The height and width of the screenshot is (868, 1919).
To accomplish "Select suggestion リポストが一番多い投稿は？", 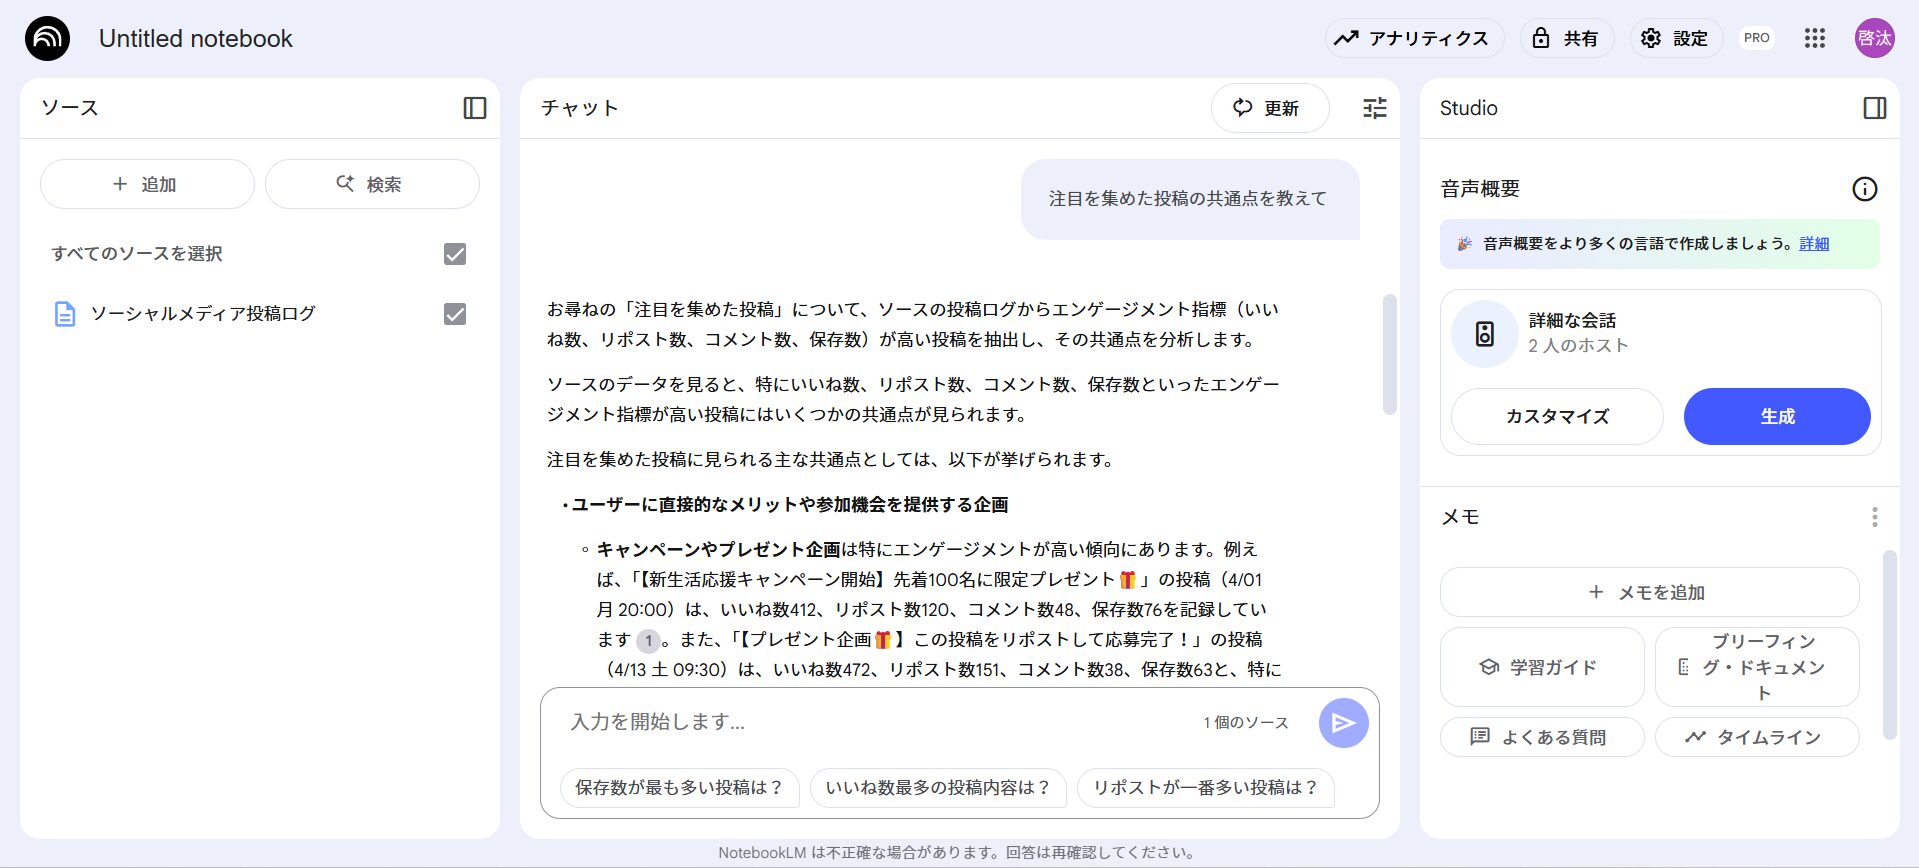I will 1206,788.
